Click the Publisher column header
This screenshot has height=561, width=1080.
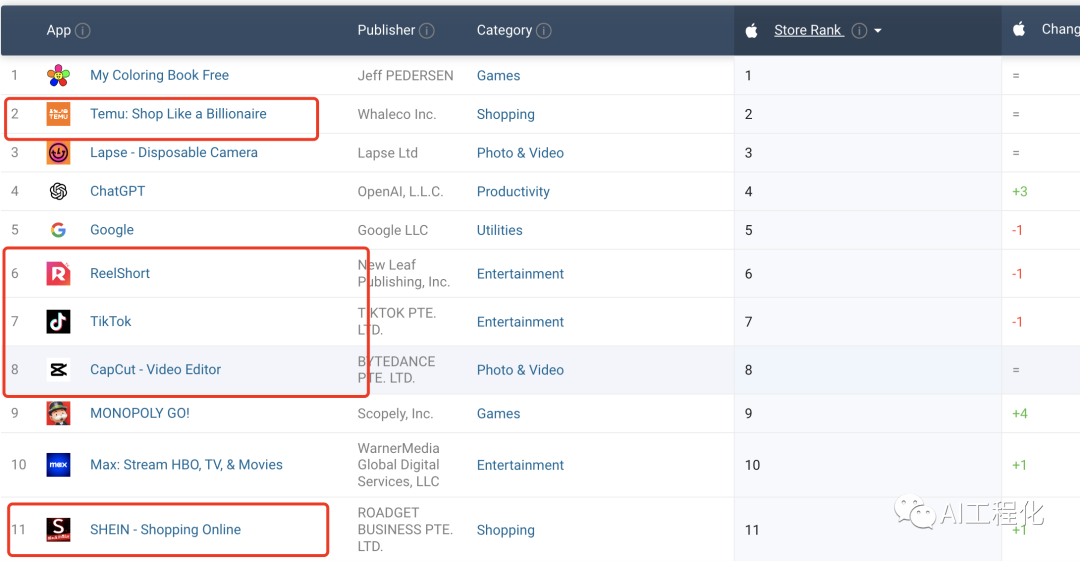[x=386, y=30]
